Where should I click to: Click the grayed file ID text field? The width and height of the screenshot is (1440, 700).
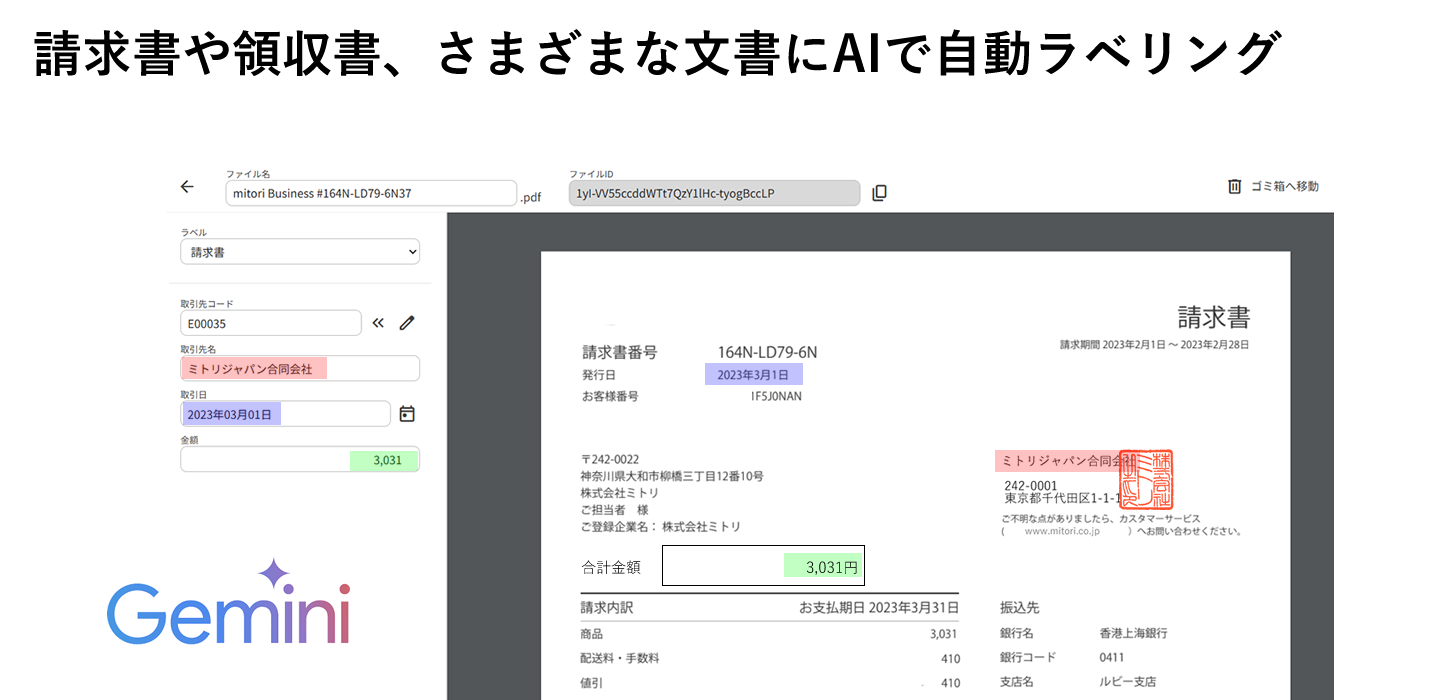coord(714,192)
